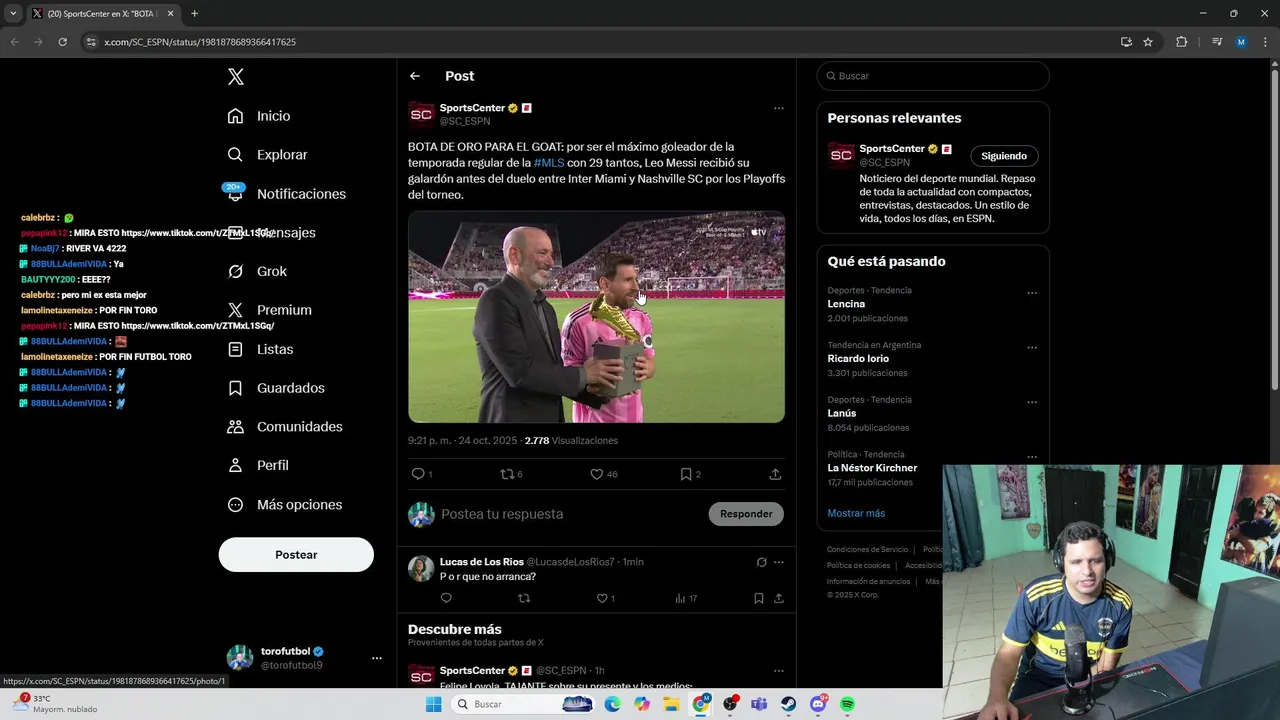Open Notificaciones with 20+ badge
This screenshot has width=1280, height=720.
click(x=286, y=194)
